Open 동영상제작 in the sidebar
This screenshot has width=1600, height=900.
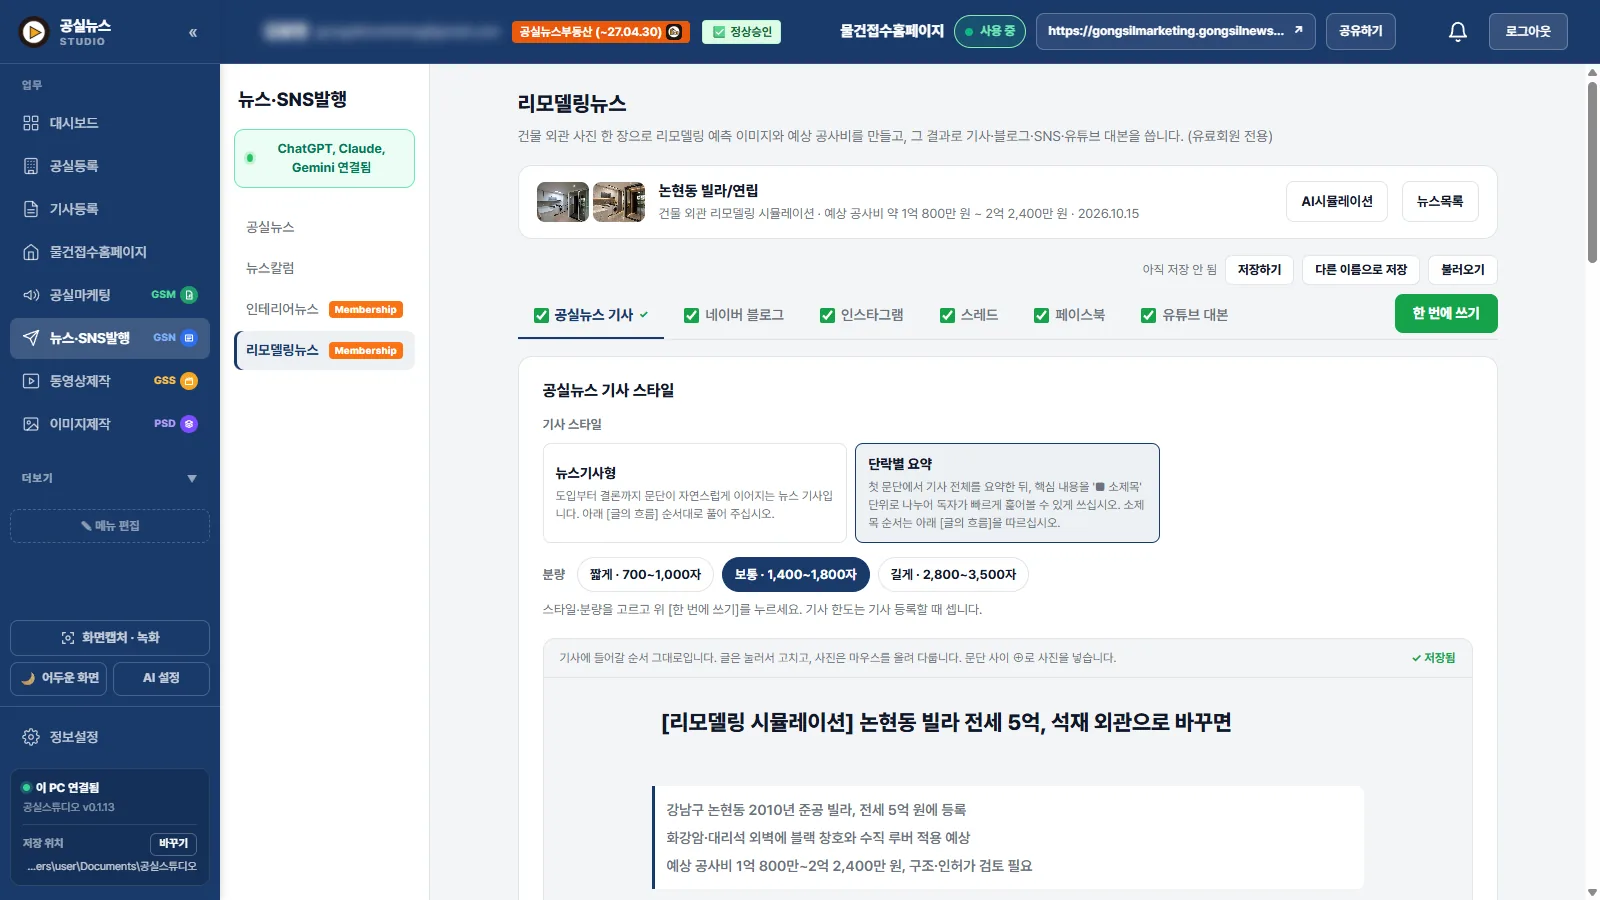(110, 381)
